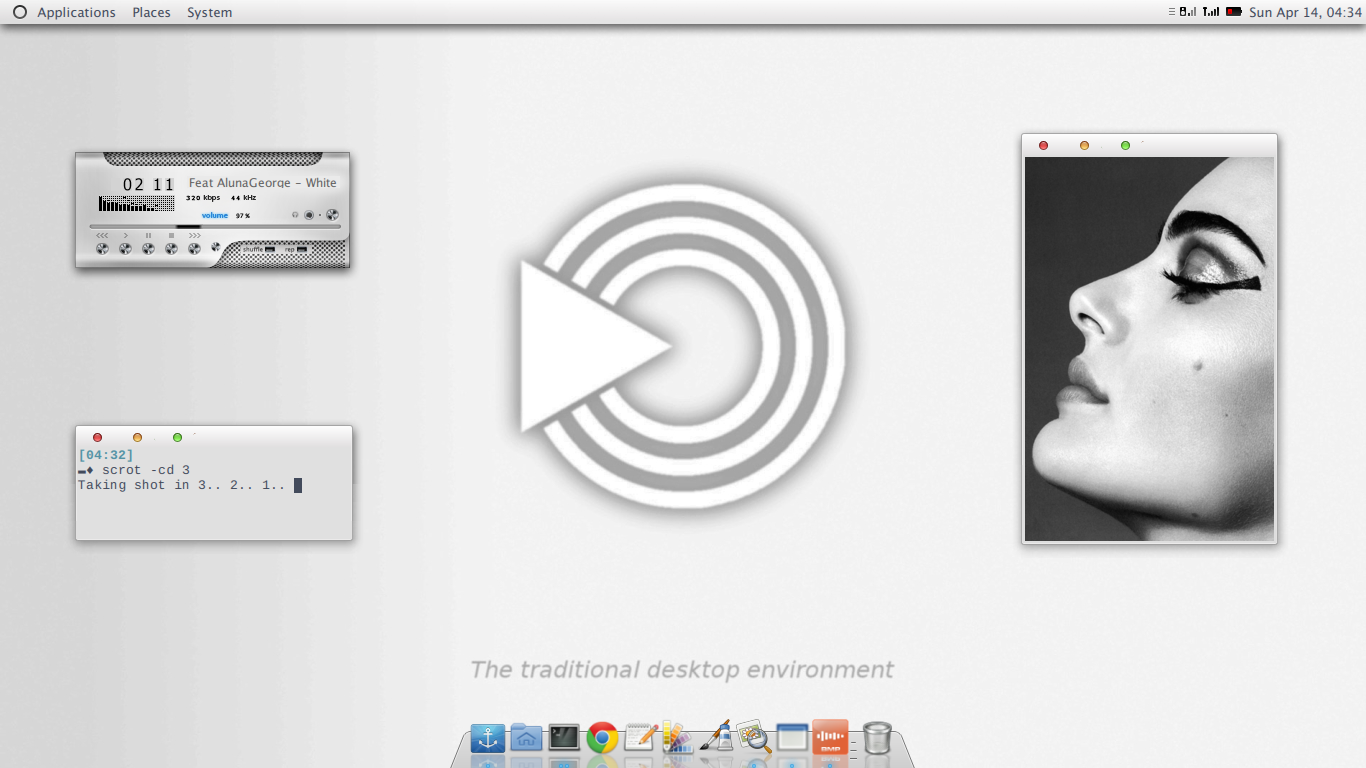Open Home folder from the dock
The image size is (1366, 768).
pos(526,738)
